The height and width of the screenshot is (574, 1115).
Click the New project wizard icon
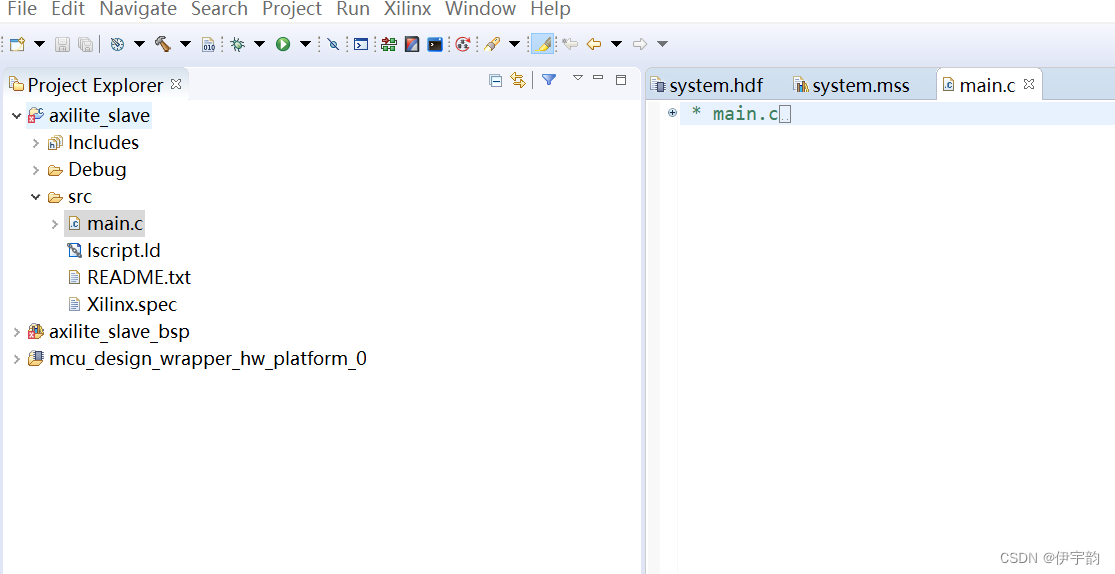pos(18,44)
